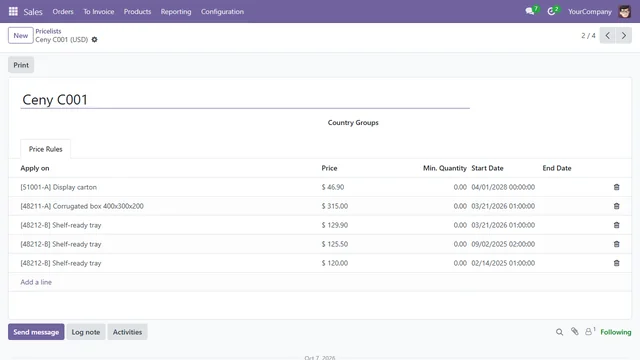Open the Sales app title
Image resolution: width=640 pixels, height=360 pixels.
33,12
